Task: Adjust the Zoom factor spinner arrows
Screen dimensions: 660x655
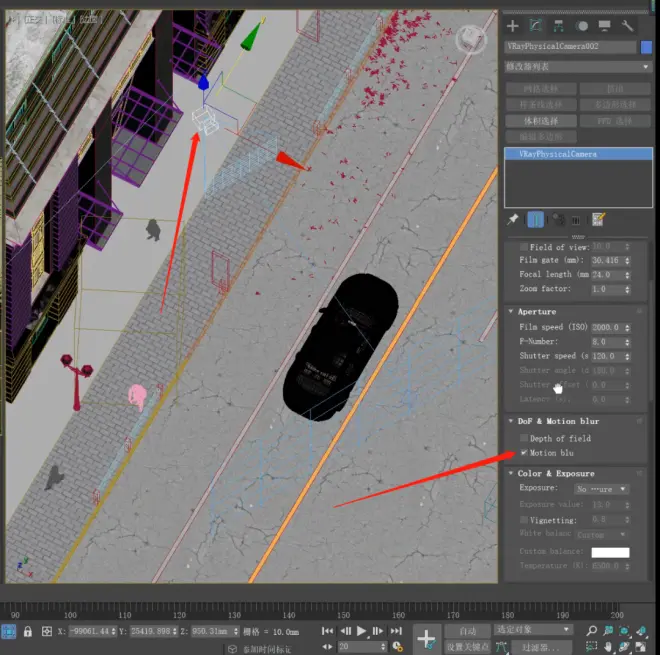Action: [627, 289]
